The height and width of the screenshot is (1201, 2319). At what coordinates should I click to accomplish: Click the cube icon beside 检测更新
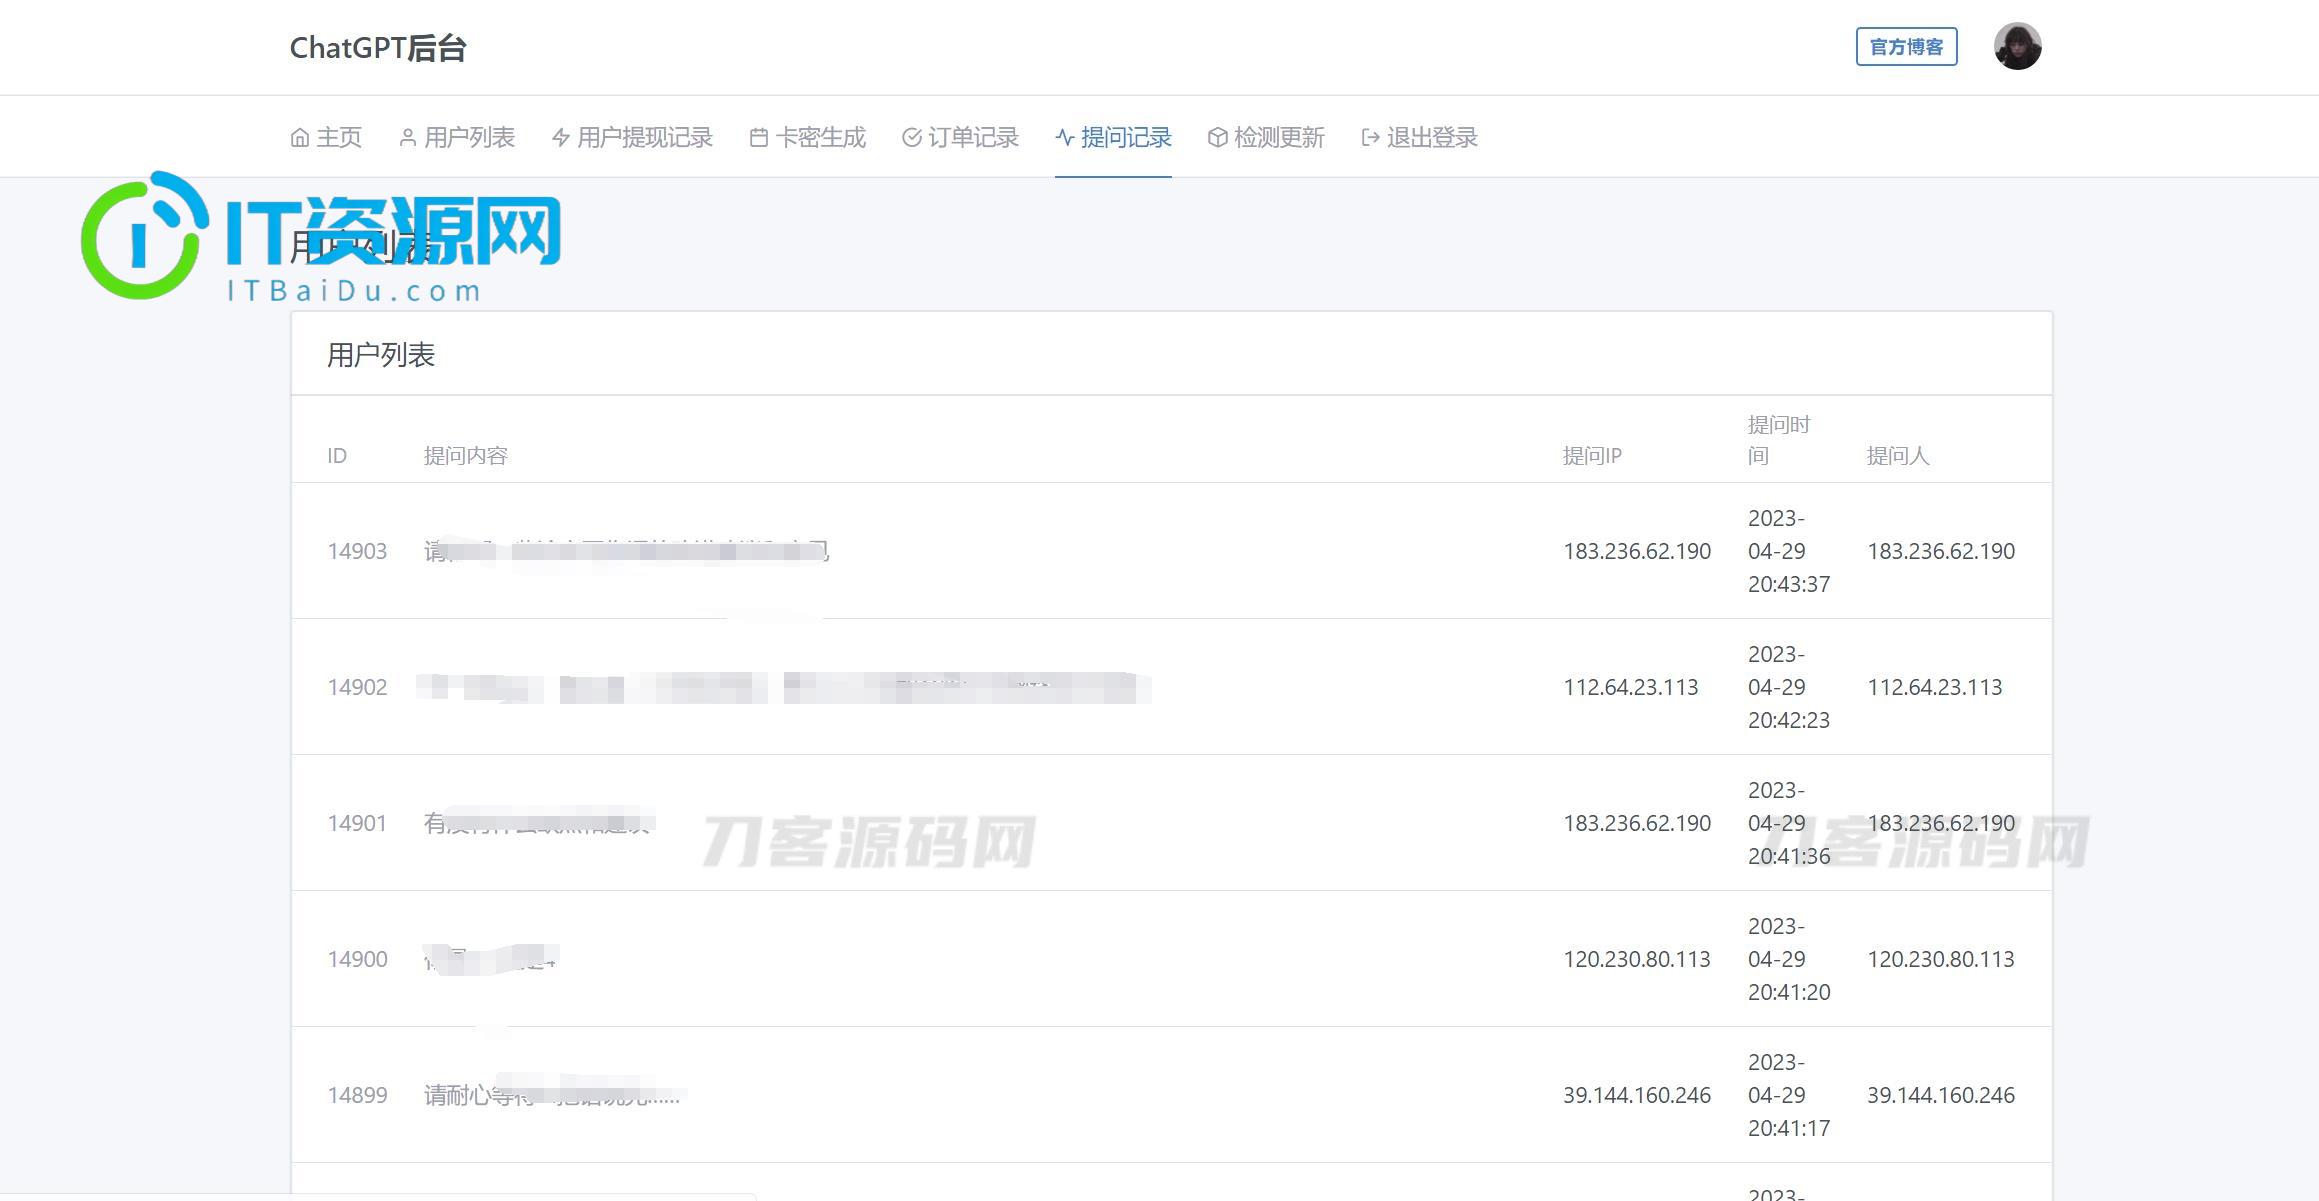click(x=1218, y=138)
